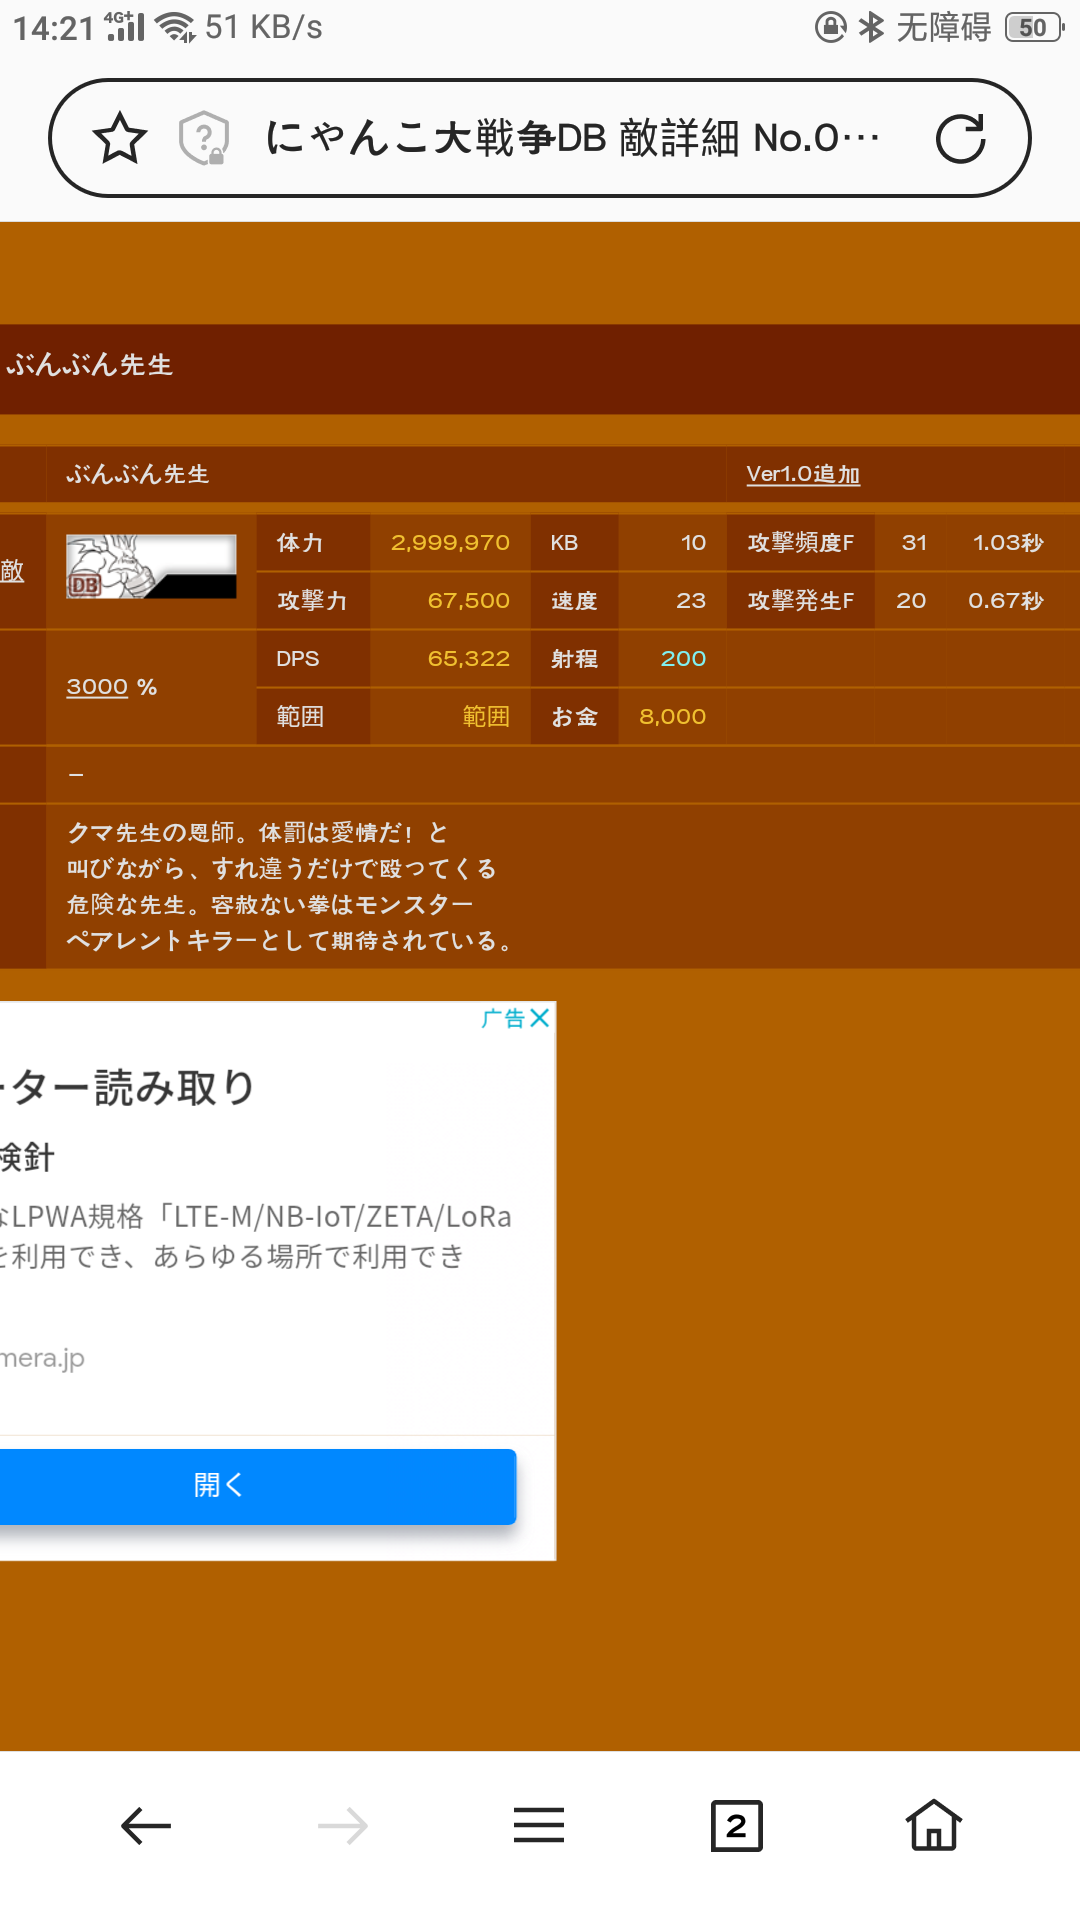Tap the ぶんぶん先生 enemy thumbnail image
Viewport: 1080px width, 1920px height.
pyautogui.click(x=151, y=567)
